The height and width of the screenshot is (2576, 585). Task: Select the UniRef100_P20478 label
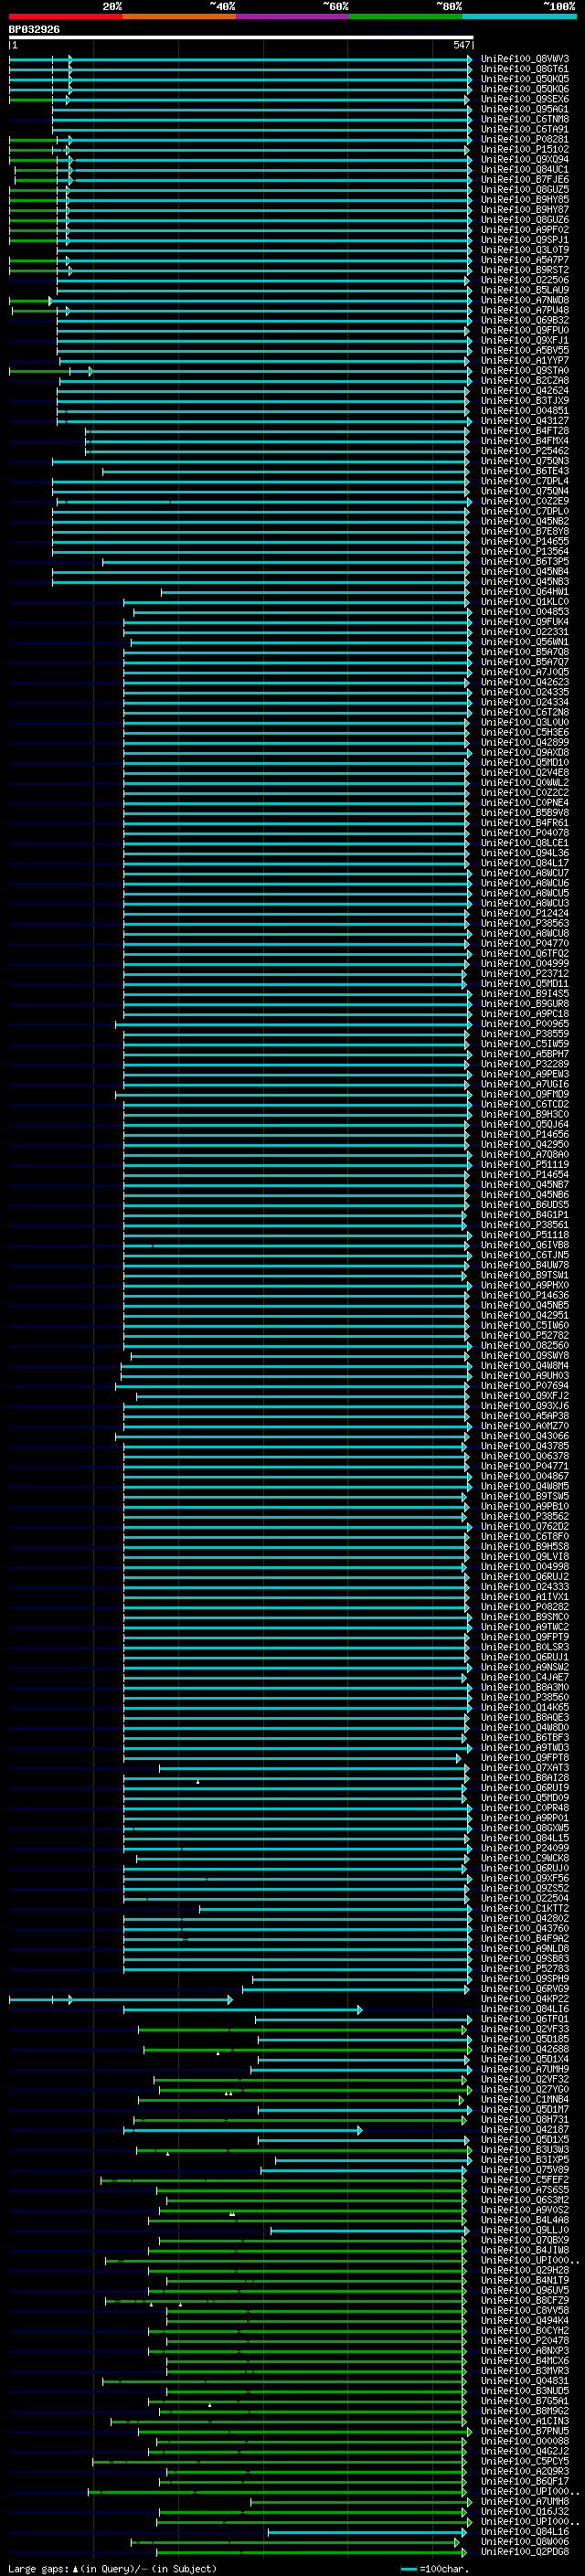point(524,2341)
